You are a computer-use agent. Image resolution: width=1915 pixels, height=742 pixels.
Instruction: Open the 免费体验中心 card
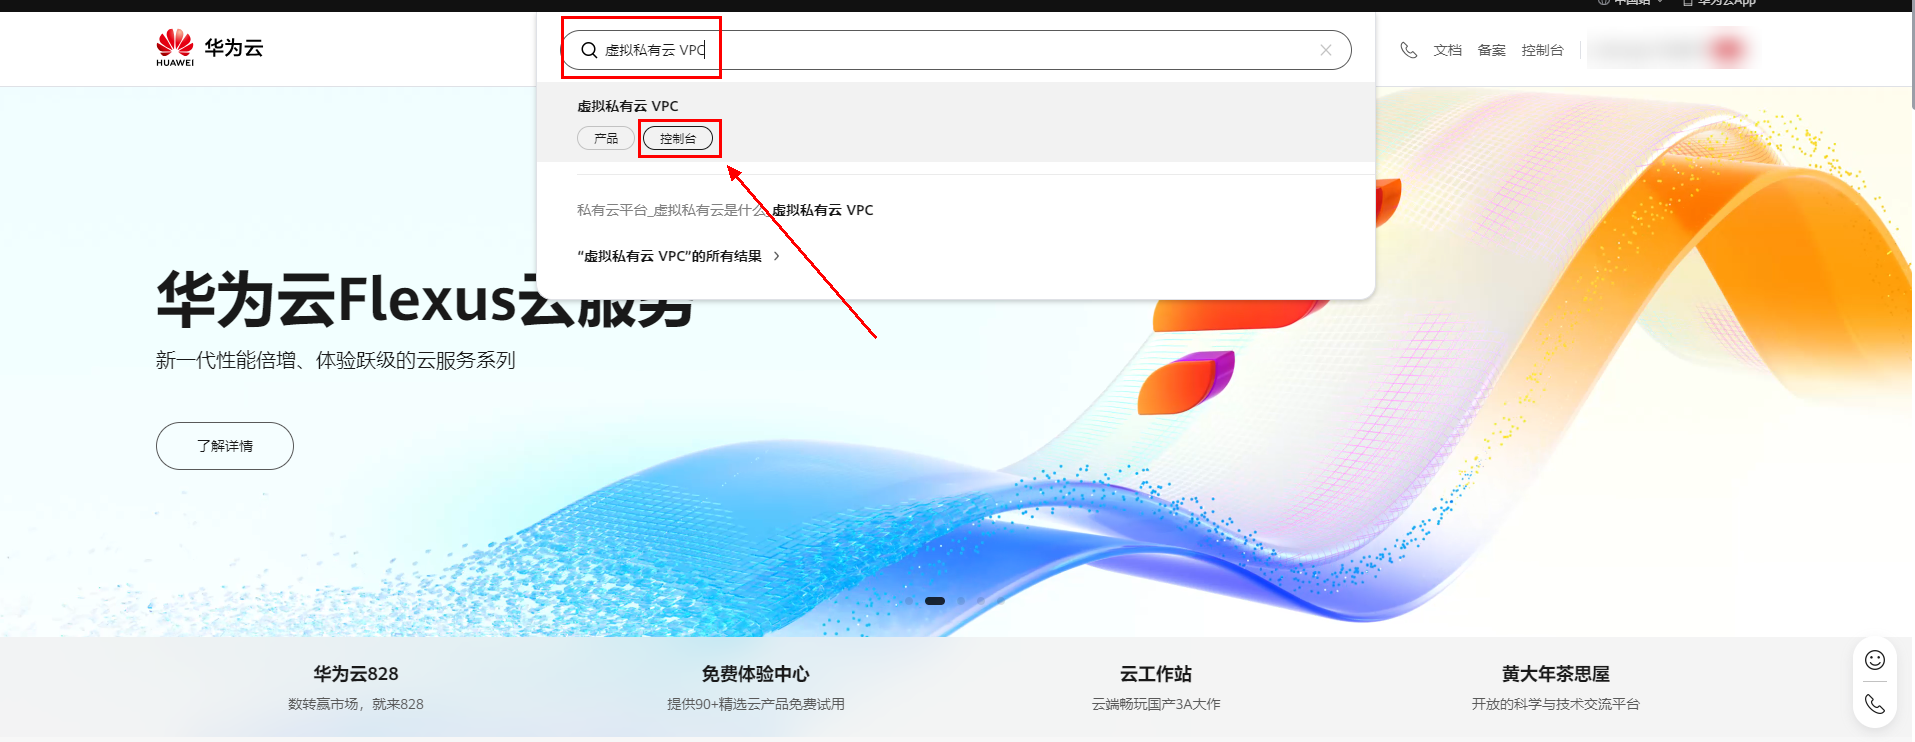tap(756, 688)
